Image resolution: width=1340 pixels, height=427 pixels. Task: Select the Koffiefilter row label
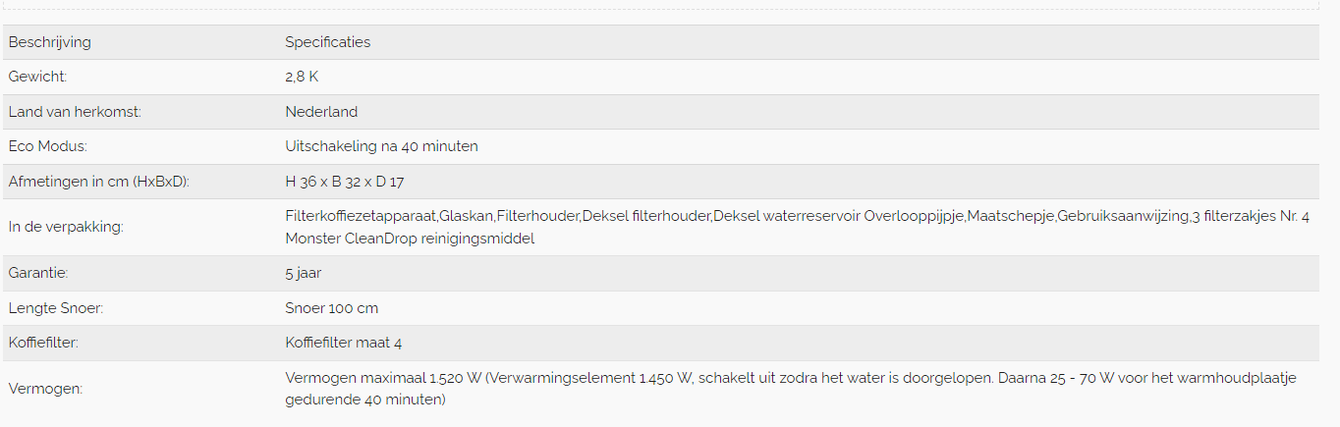click(43, 343)
